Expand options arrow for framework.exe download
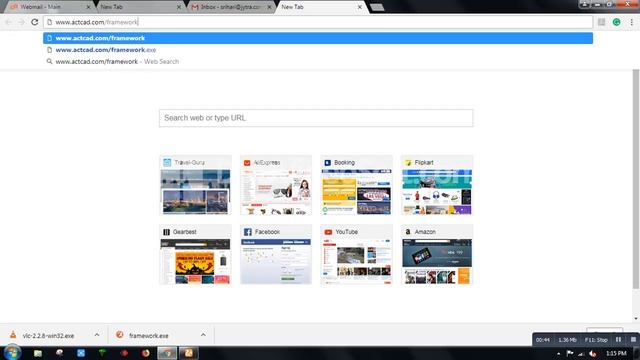640x360 pixels. (x=203, y=335)
